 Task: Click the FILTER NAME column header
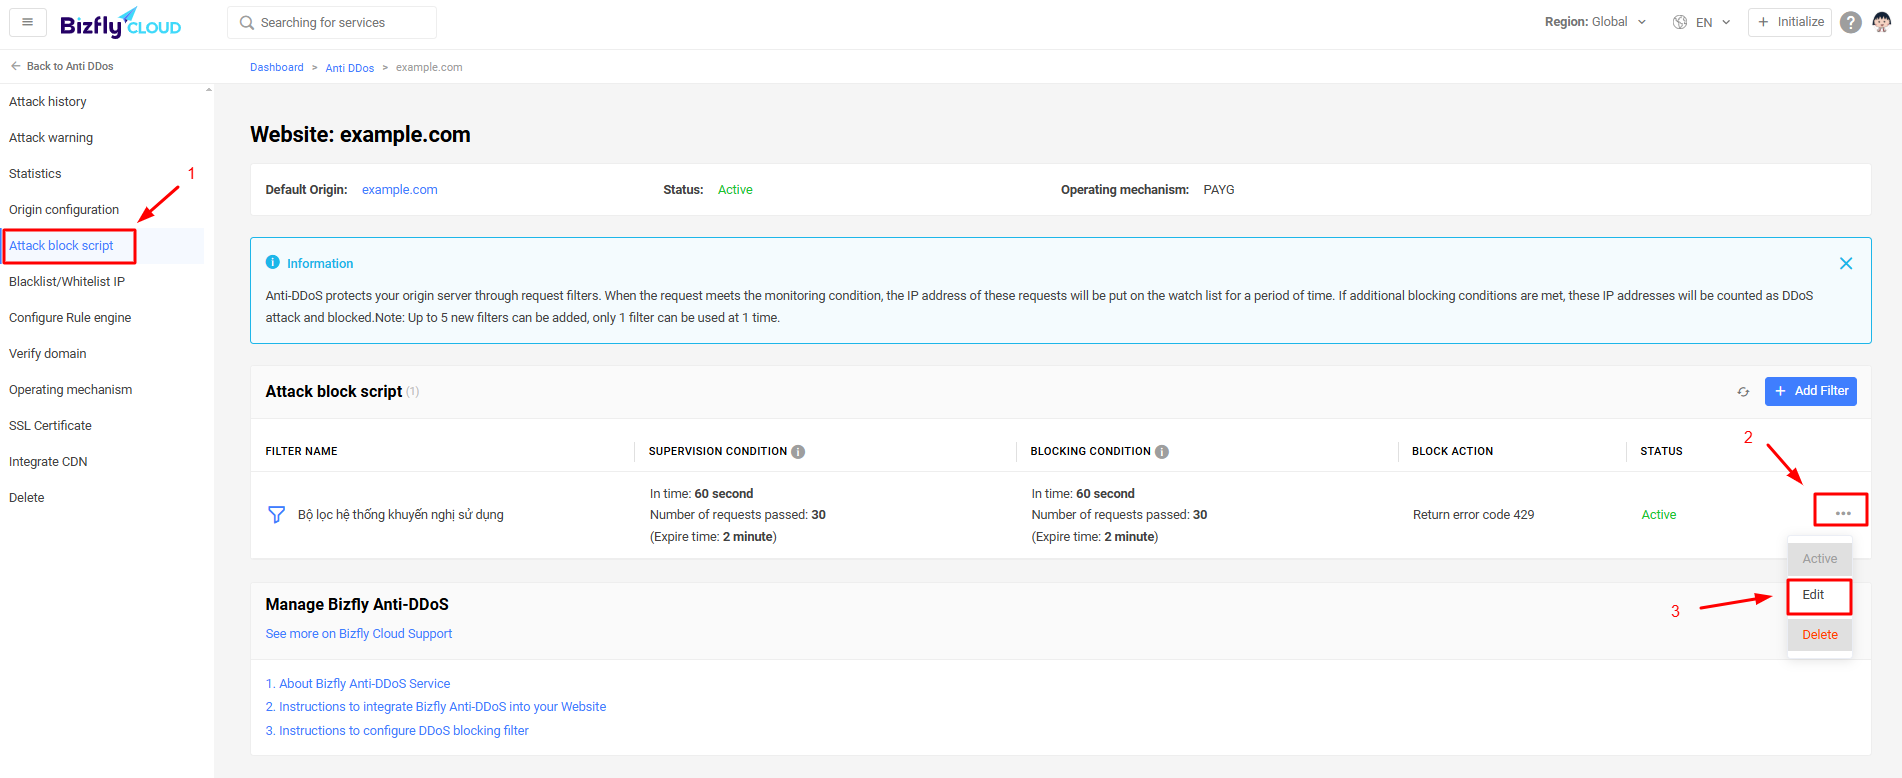tap(301, 452)
